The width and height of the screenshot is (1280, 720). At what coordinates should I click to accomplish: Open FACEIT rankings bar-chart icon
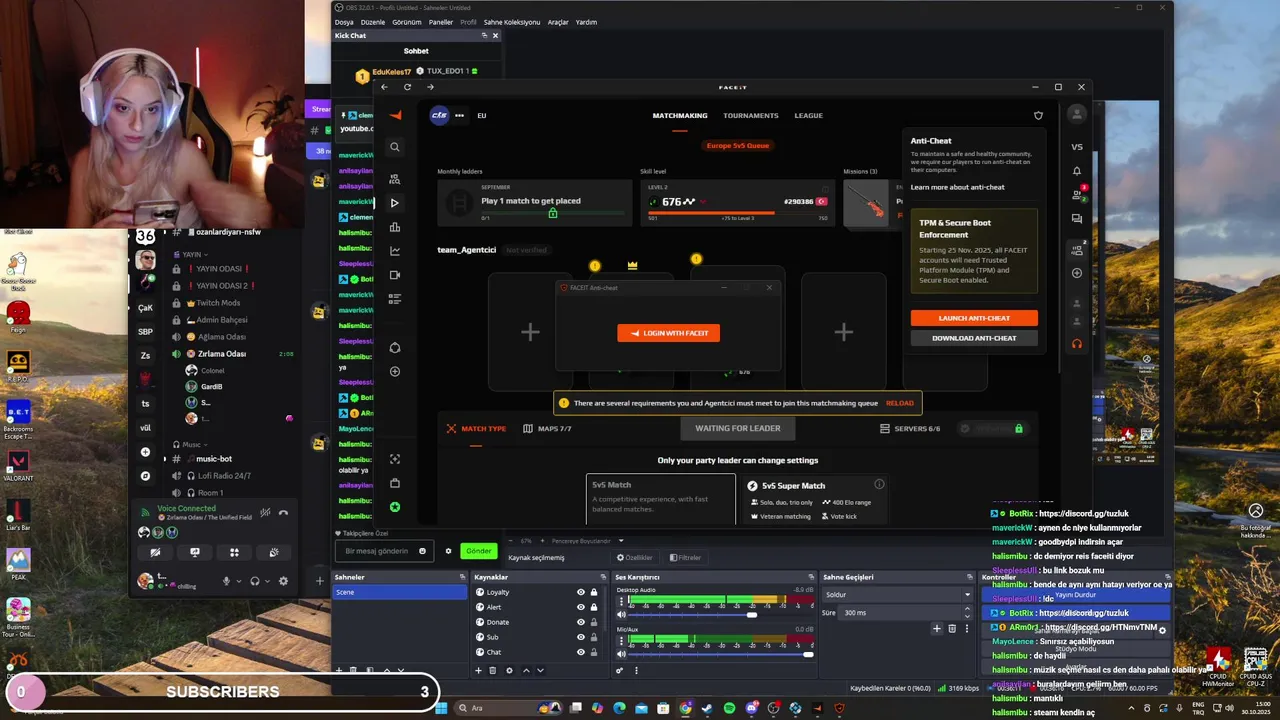[395, 227]
